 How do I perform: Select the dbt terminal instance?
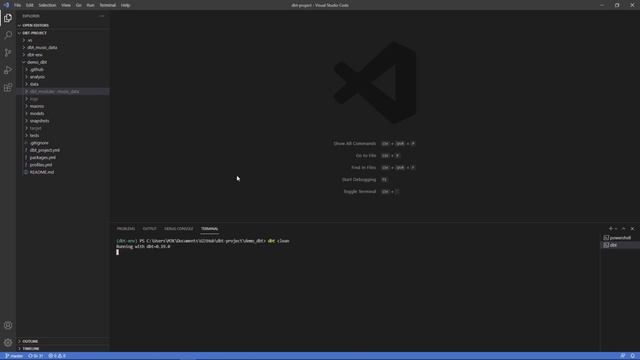(x=620, y=245)
